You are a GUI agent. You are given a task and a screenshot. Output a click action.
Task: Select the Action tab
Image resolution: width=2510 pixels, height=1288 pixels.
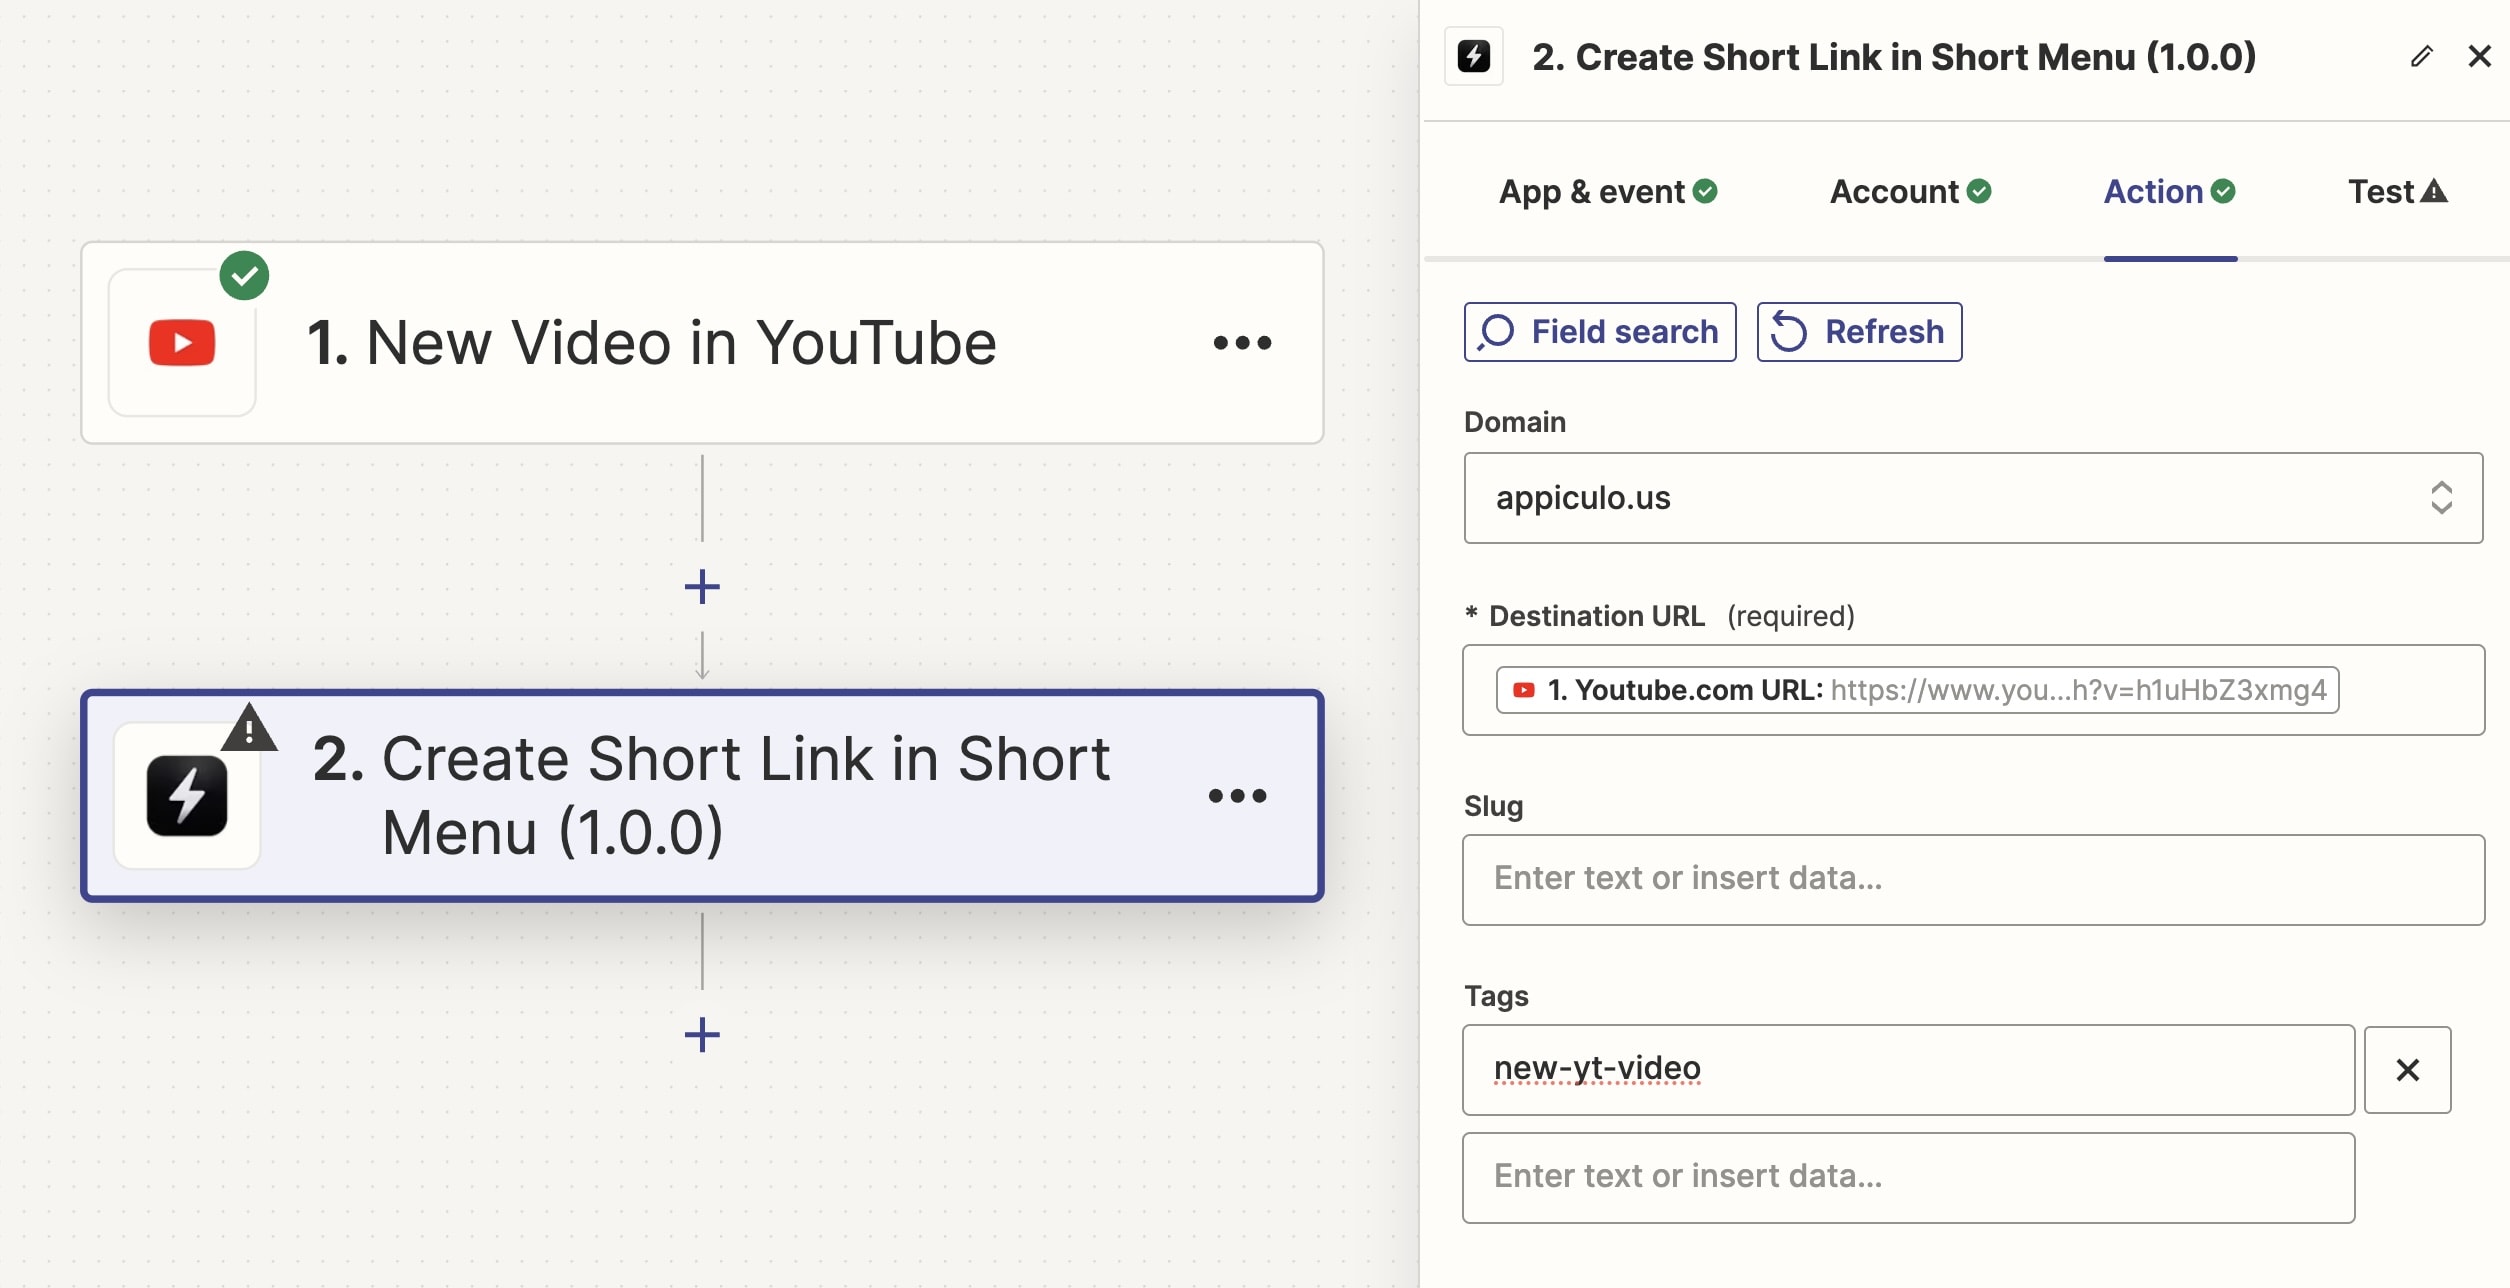coord(2170,191)
